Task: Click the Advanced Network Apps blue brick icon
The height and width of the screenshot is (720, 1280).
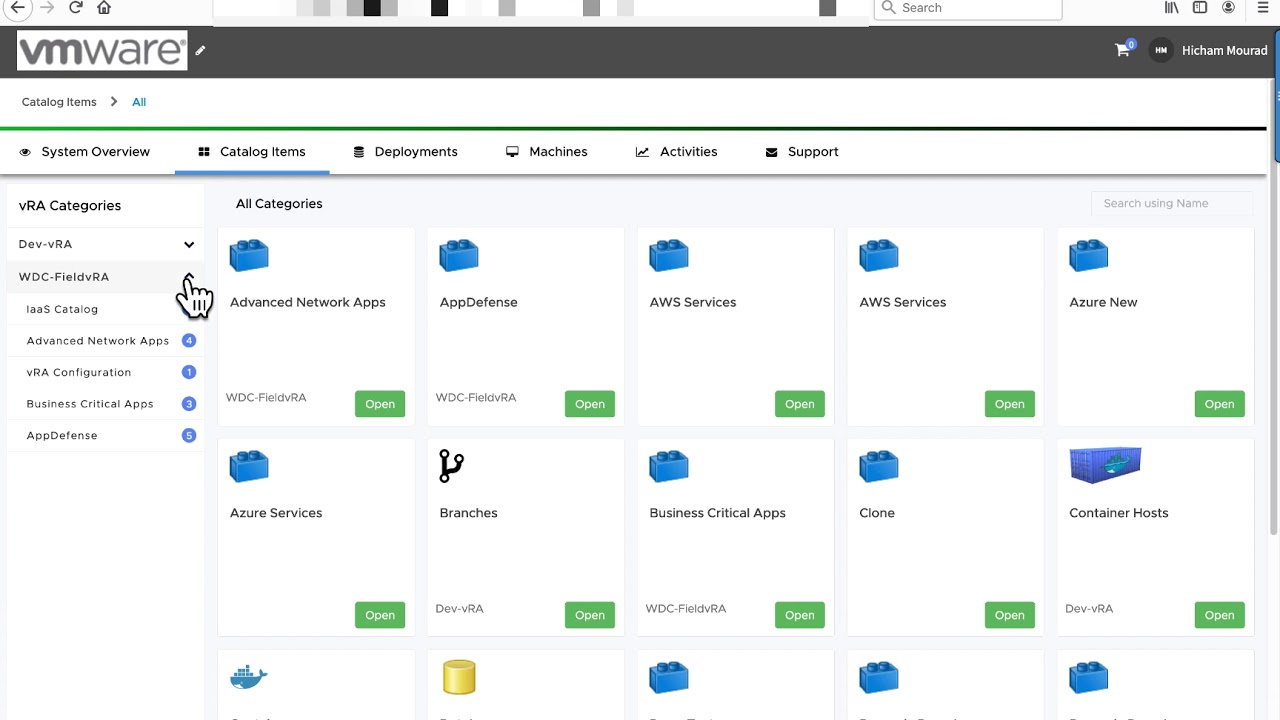Action: coord(248,255)
